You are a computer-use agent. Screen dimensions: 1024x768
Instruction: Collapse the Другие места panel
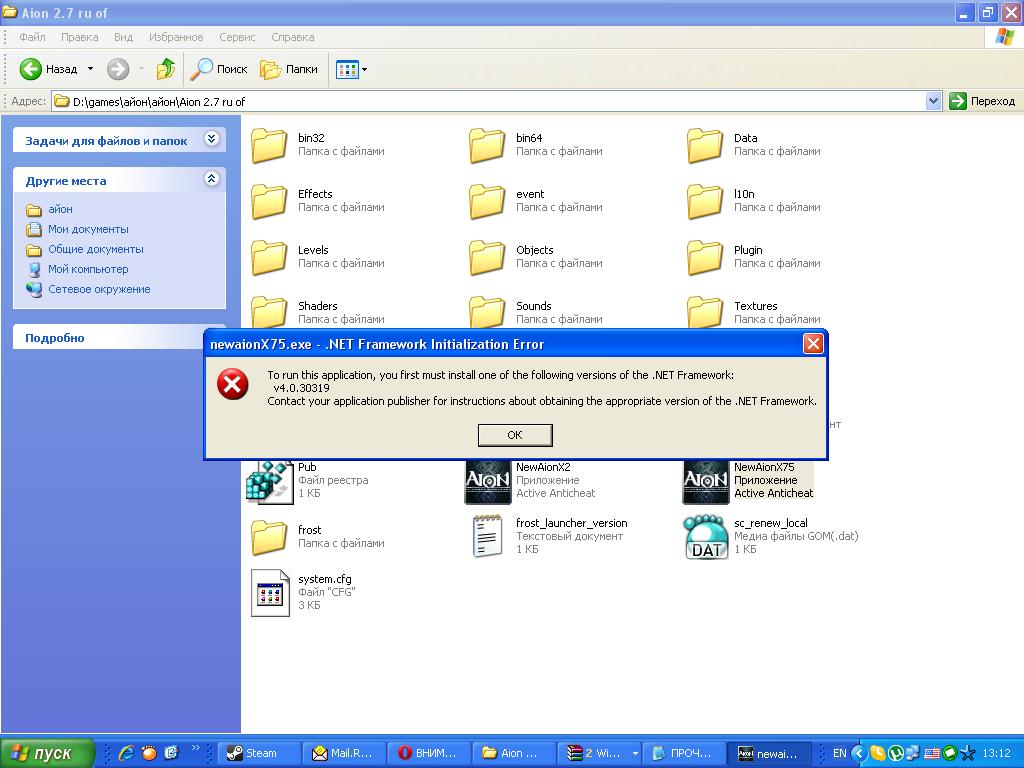(x=211, y=179)
